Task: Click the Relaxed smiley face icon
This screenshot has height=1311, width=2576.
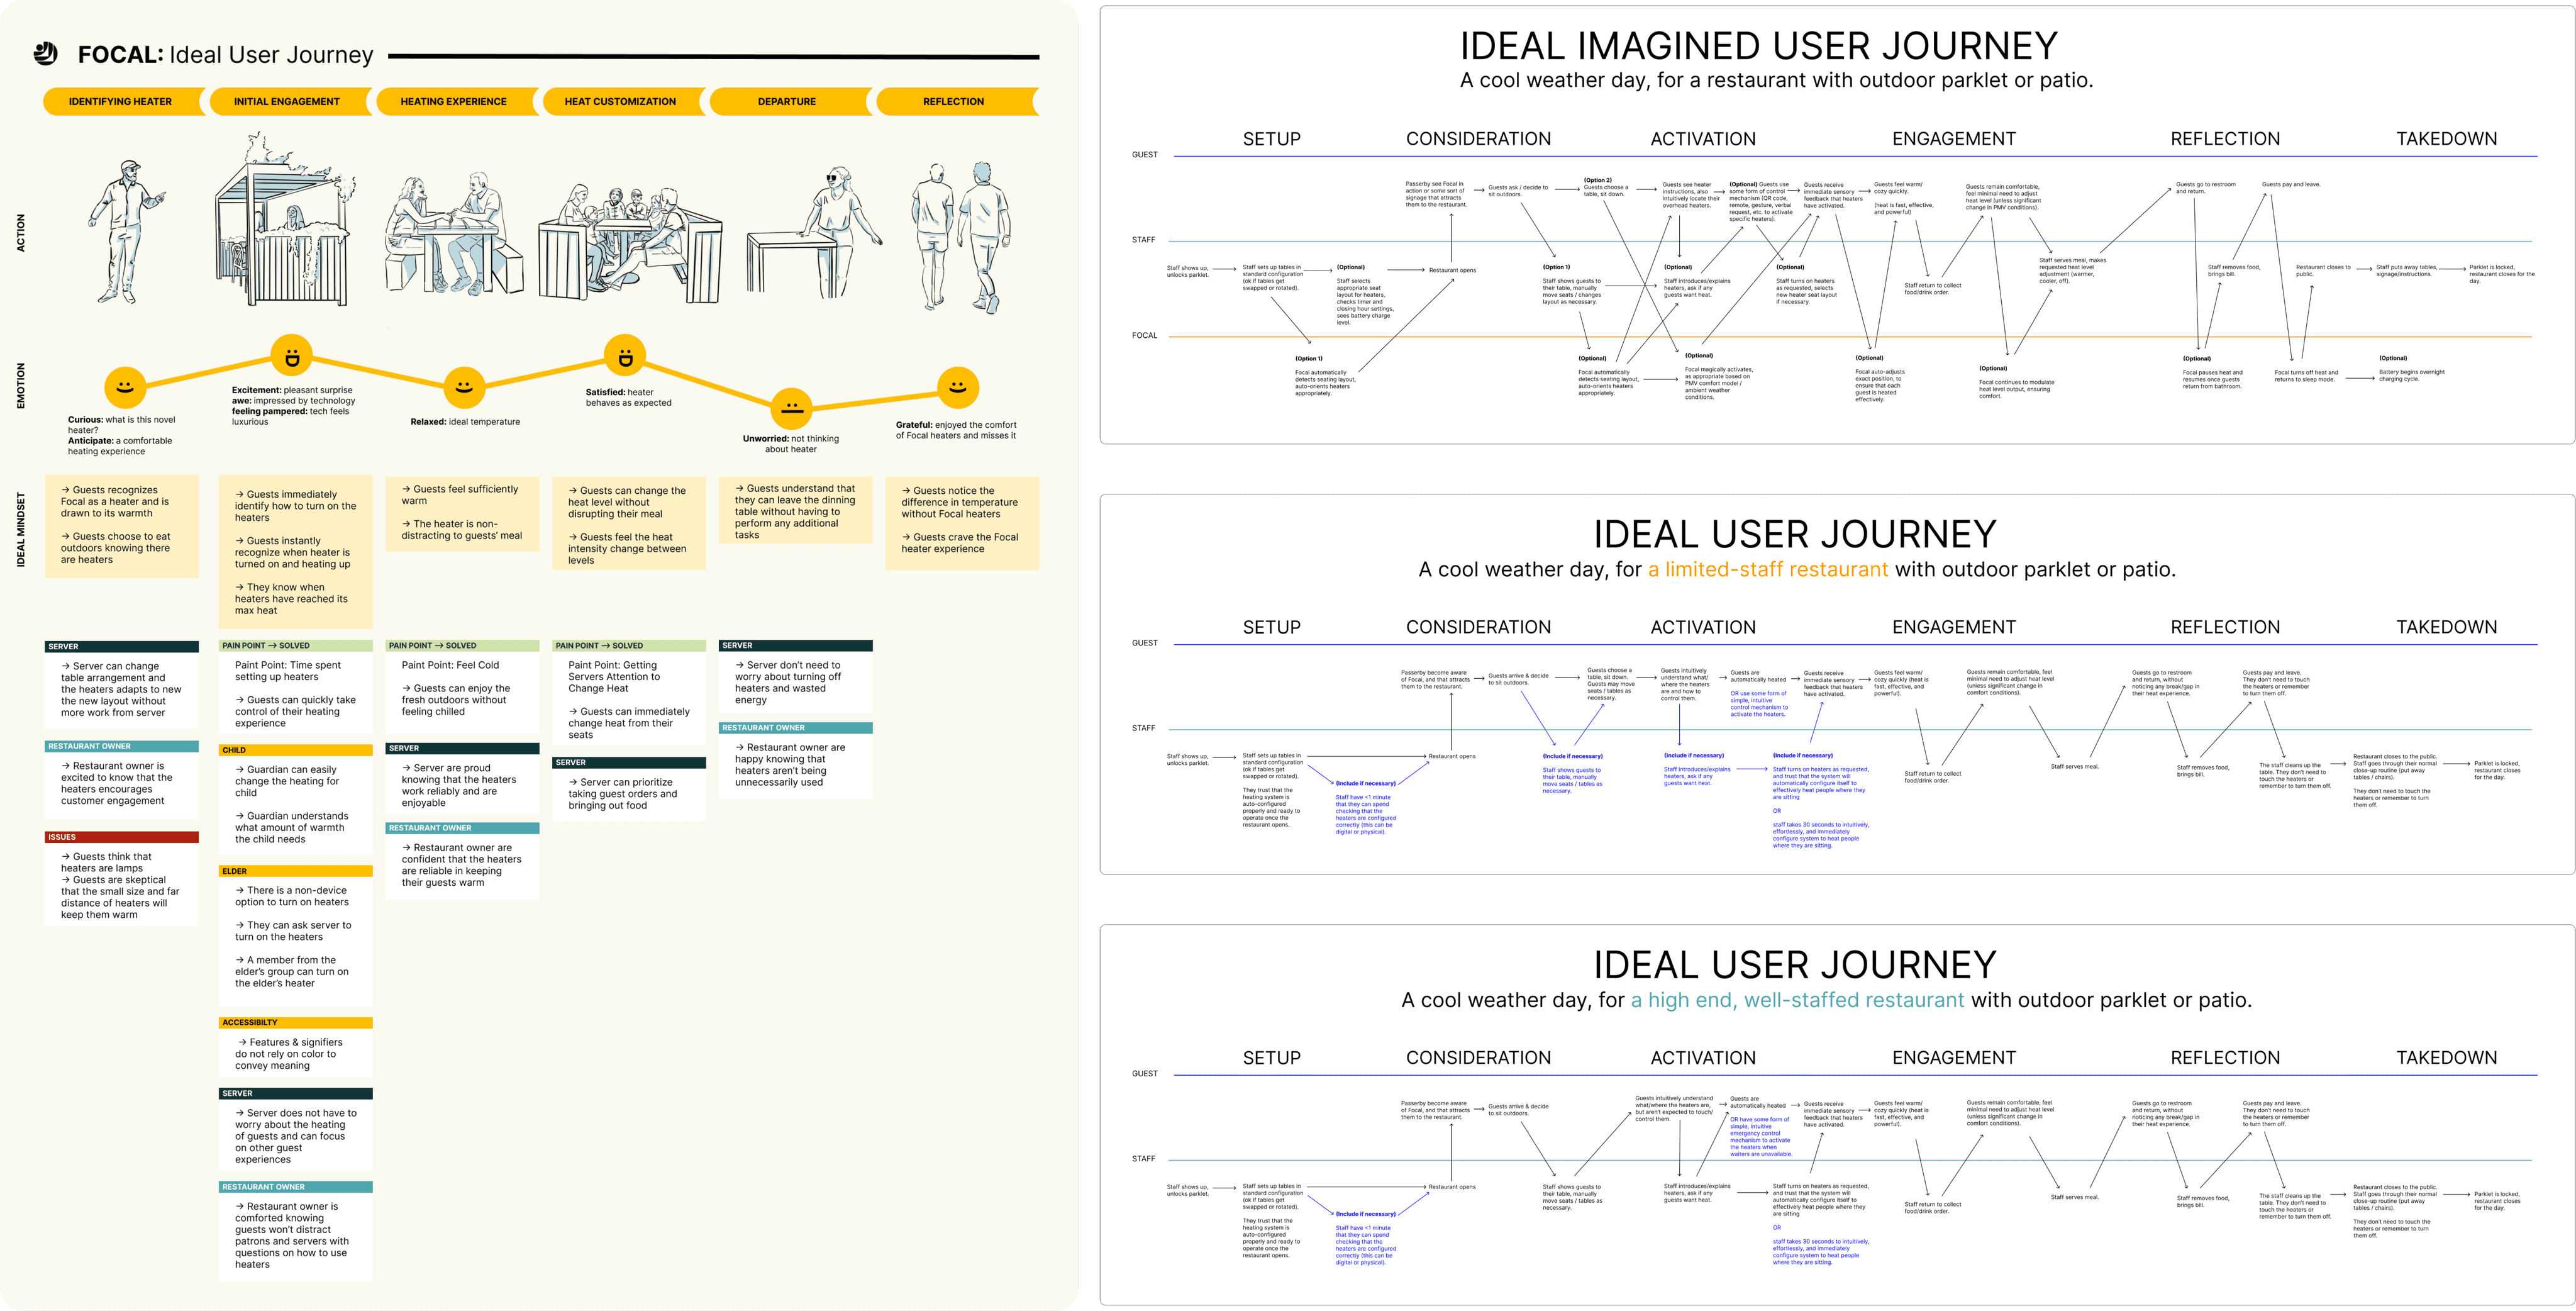Action: pos(464,387)
